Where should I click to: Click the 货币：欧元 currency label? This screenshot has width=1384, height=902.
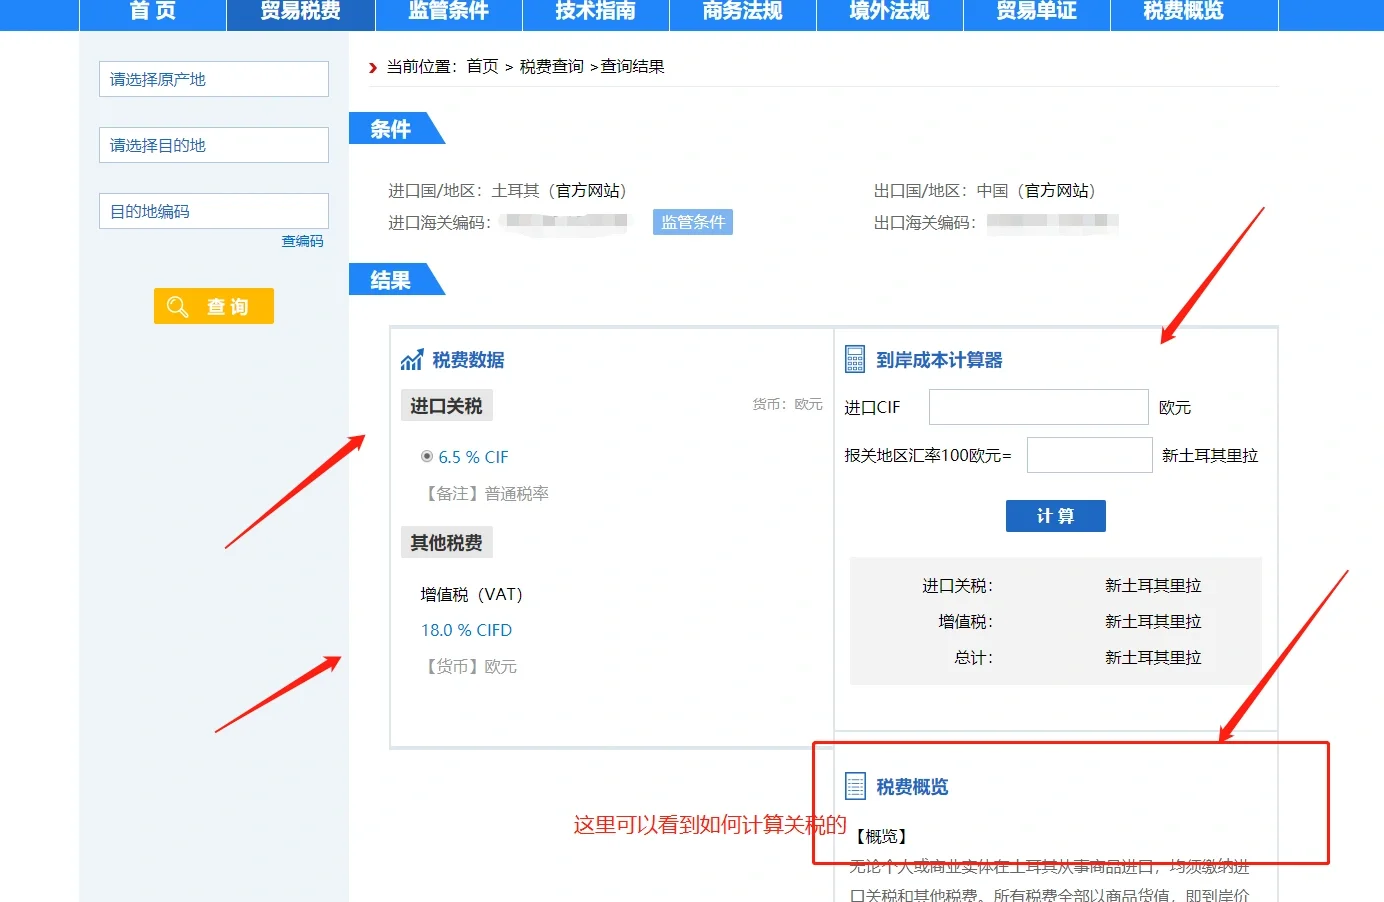coord(788,404)
